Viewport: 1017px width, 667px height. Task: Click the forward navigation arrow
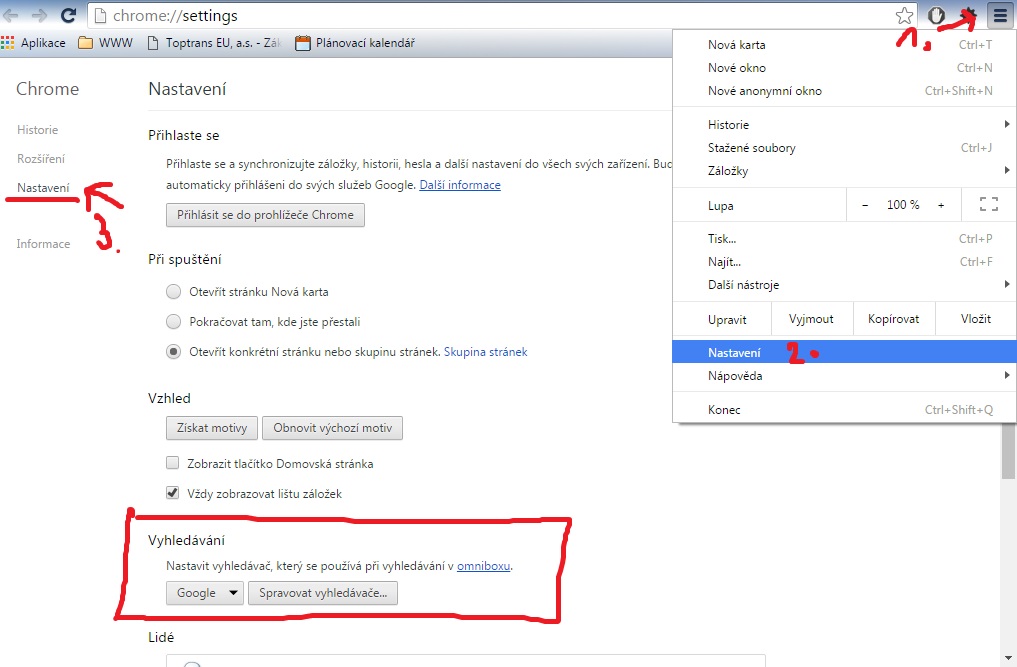(39, 15)
